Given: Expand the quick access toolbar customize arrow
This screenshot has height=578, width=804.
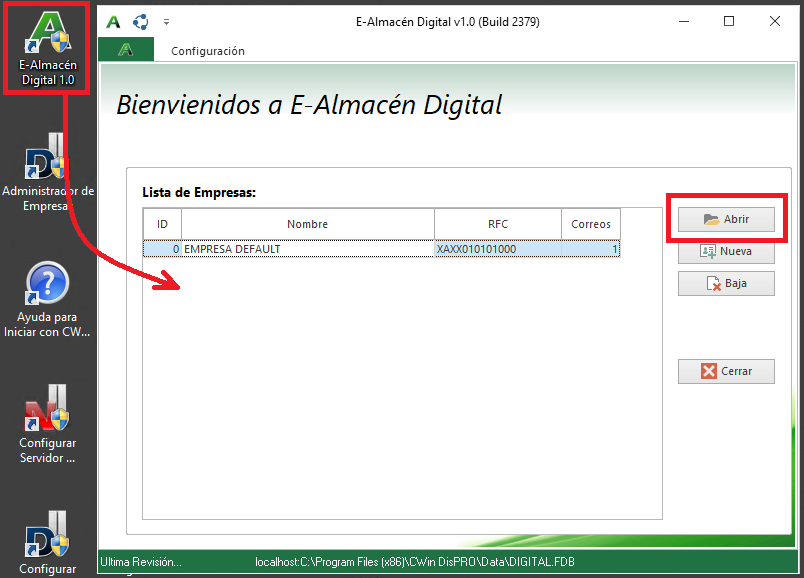Looking at the screenshot, I should [x=166, y=21].
